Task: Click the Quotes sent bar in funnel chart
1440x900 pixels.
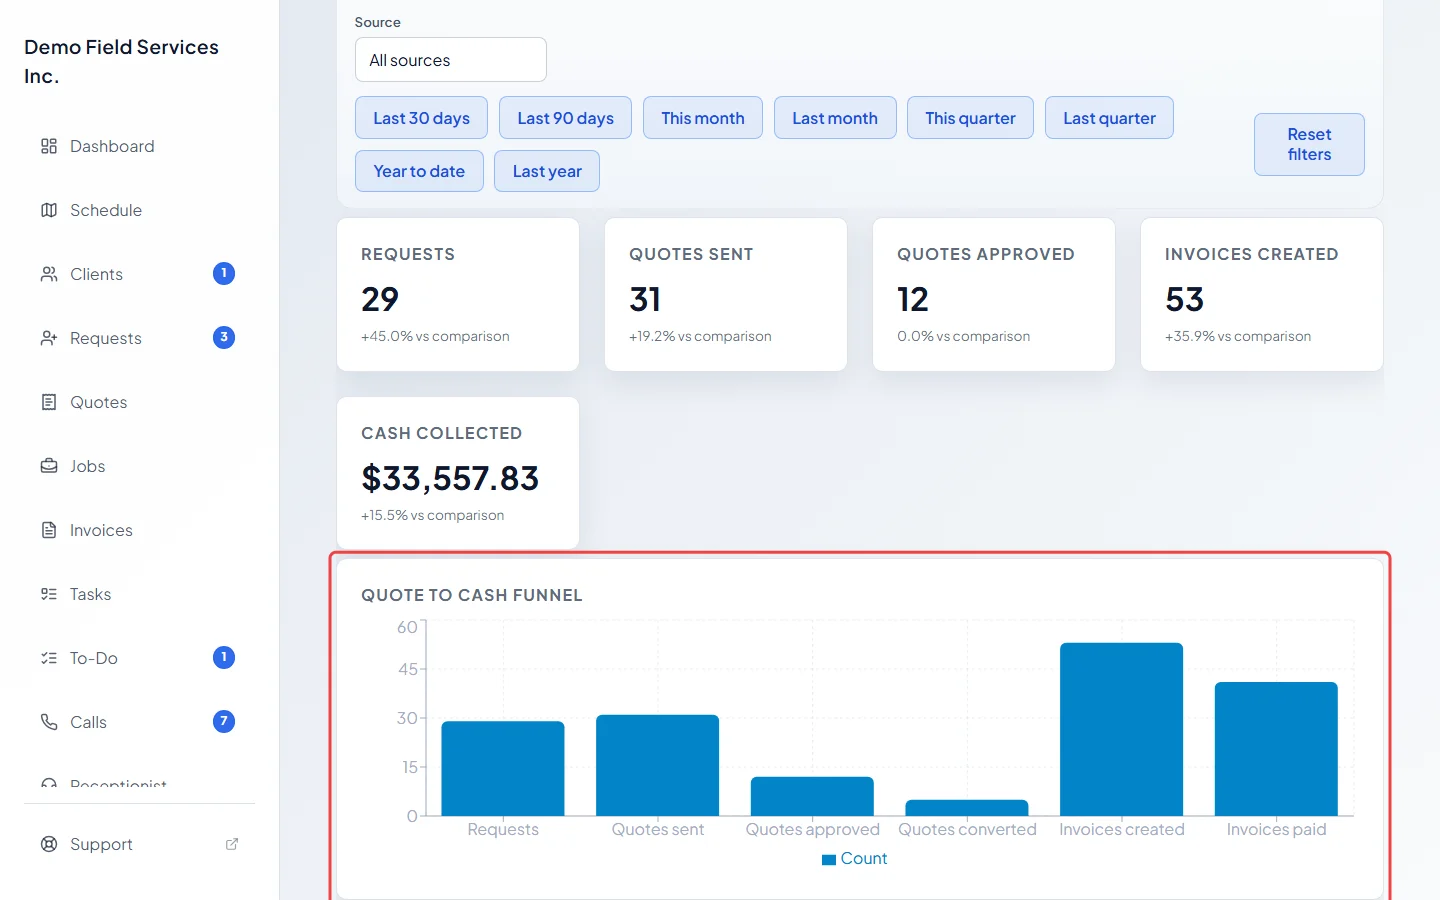Action: (x=657, y=765)
